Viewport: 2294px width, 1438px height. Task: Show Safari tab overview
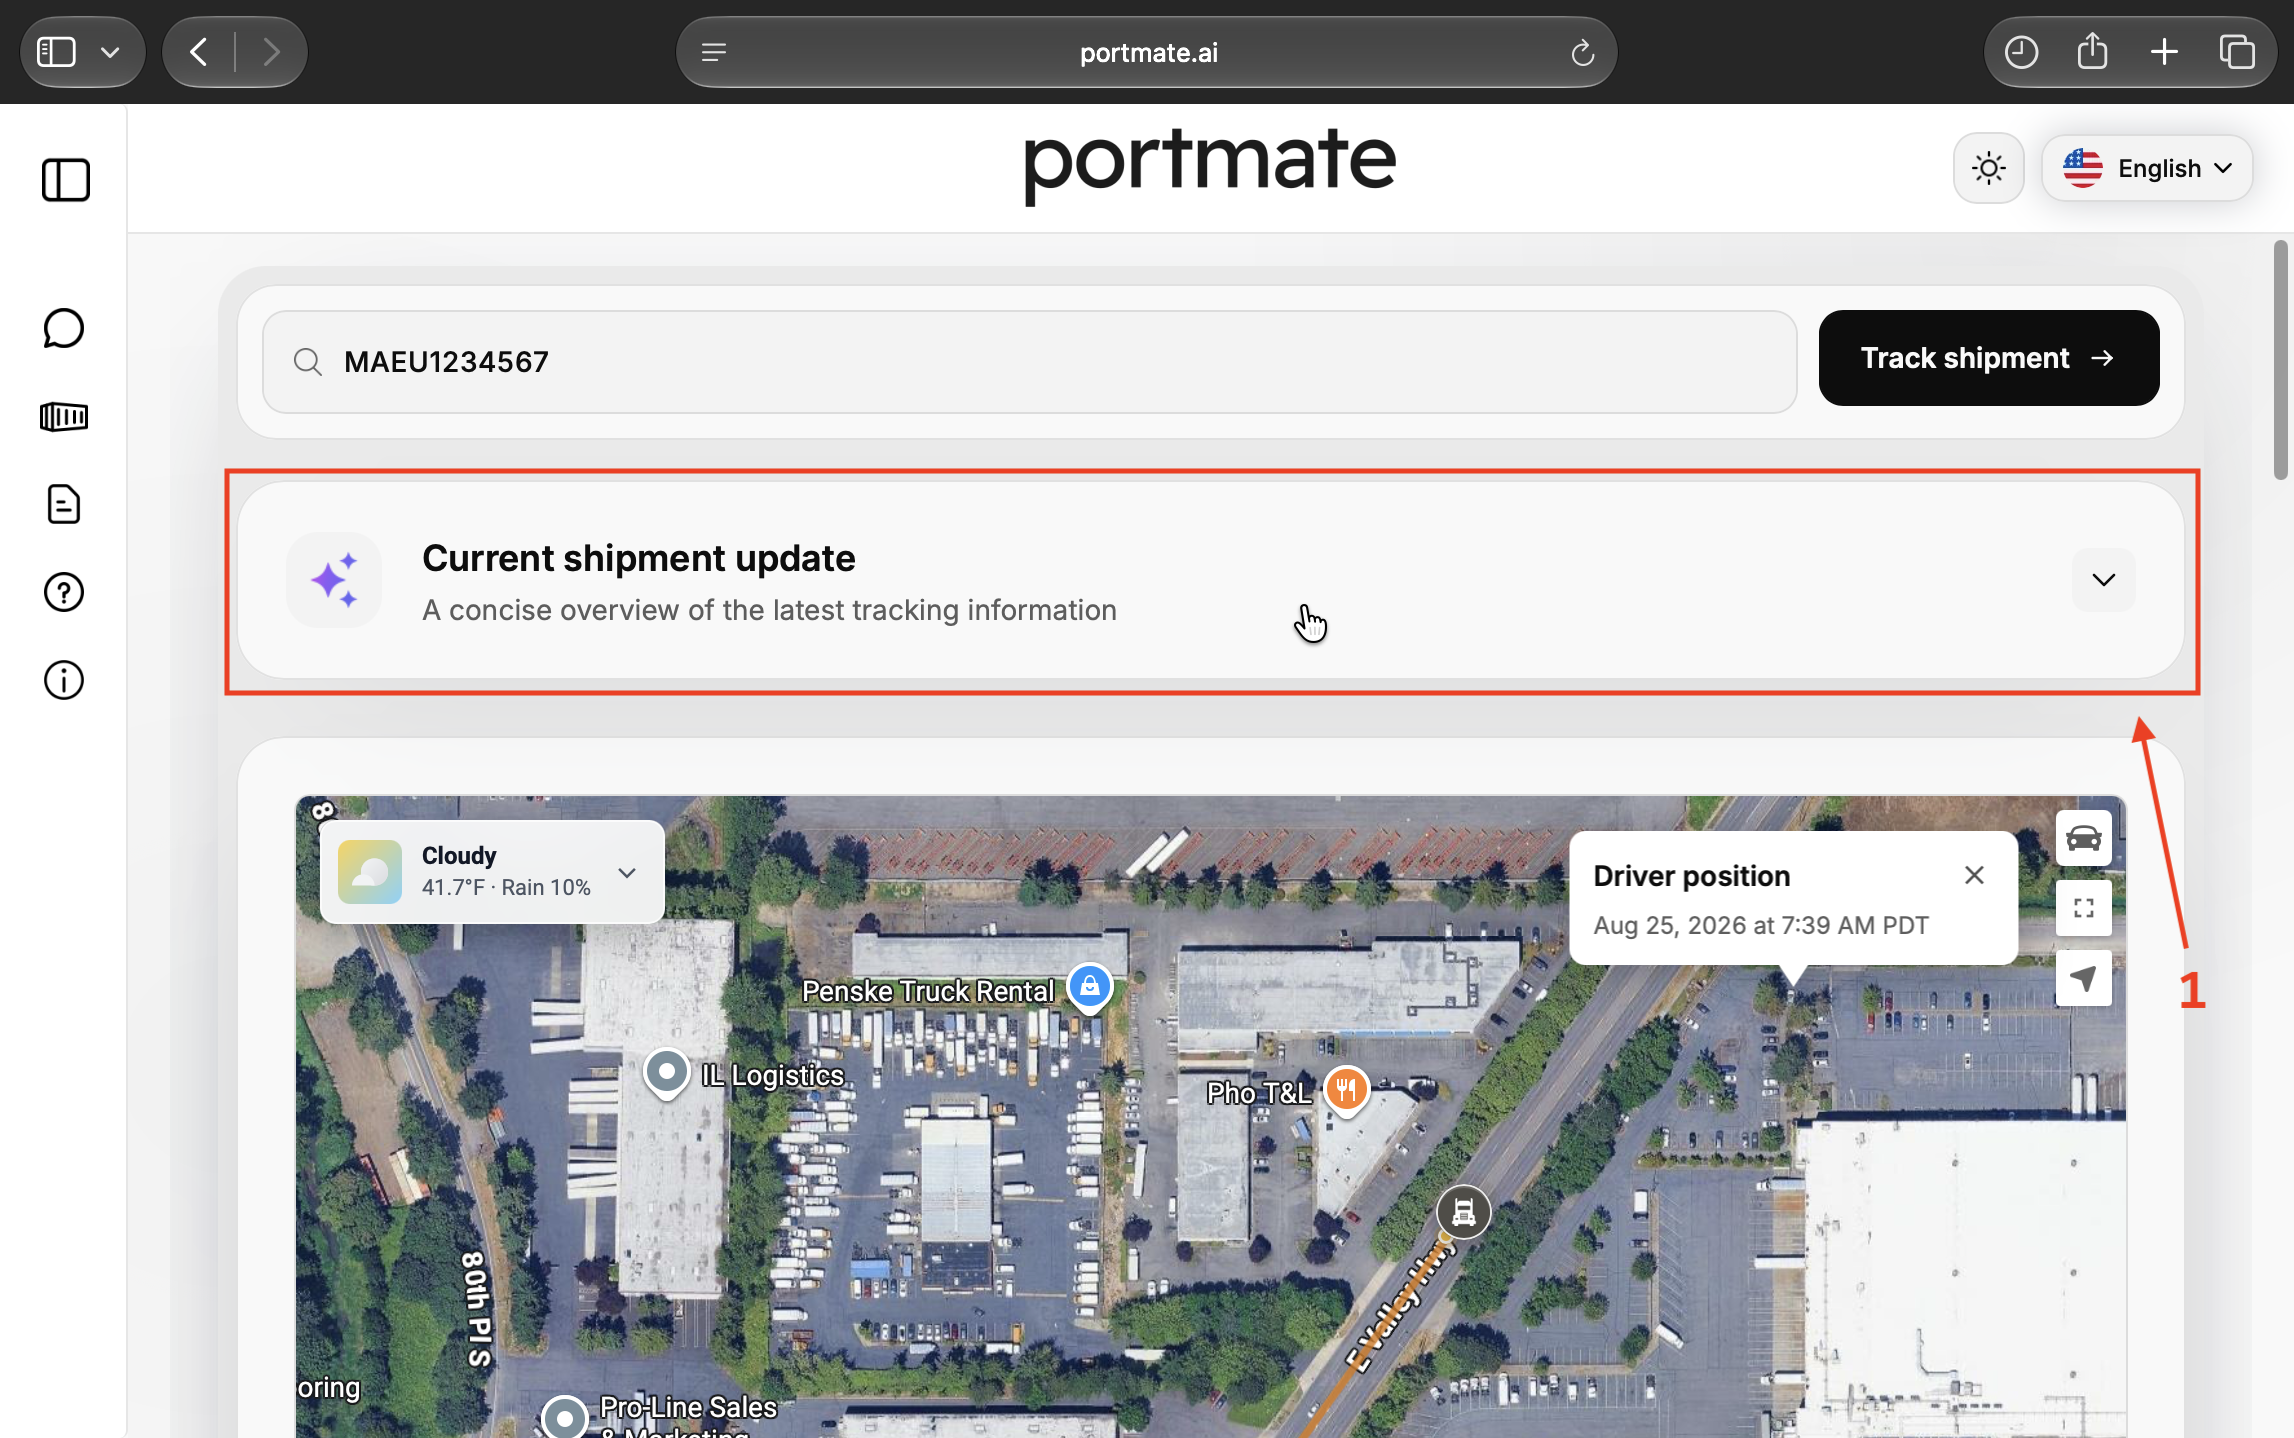pyautogui.click(x=2237, y=52)
